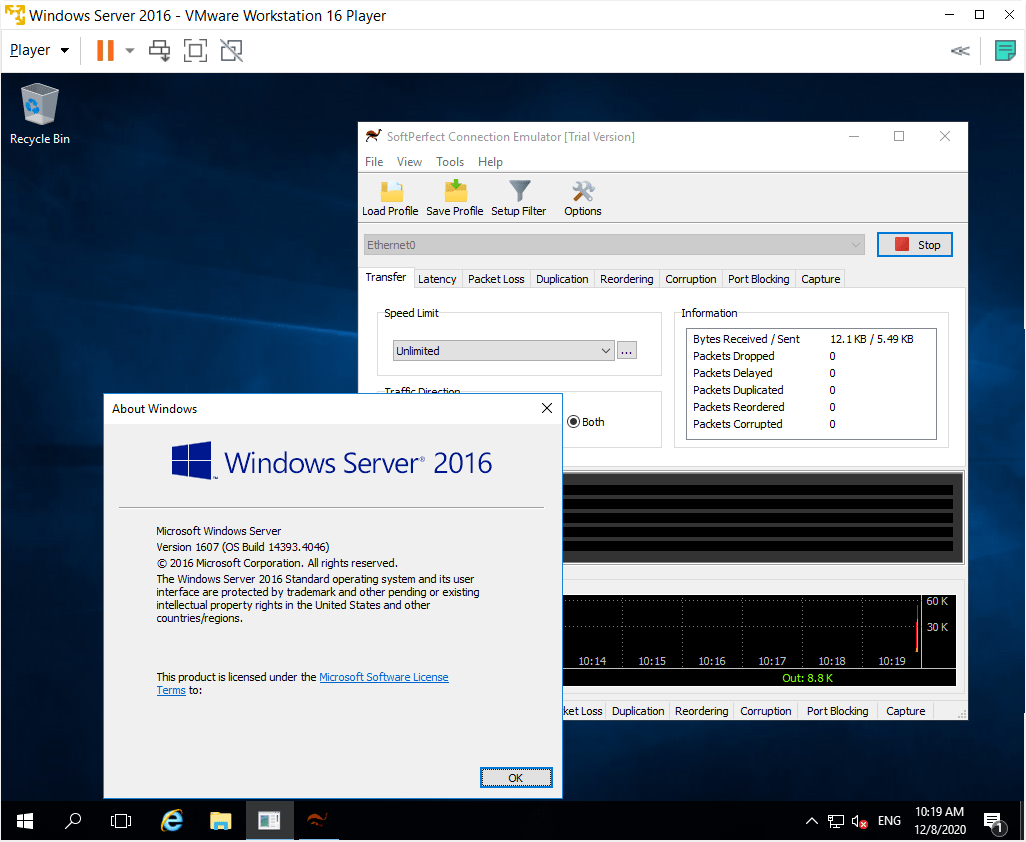The width and height of the screenshot is (1026, 842).
Task: Click the Packets Dropped row
Action: click(811, 357)
